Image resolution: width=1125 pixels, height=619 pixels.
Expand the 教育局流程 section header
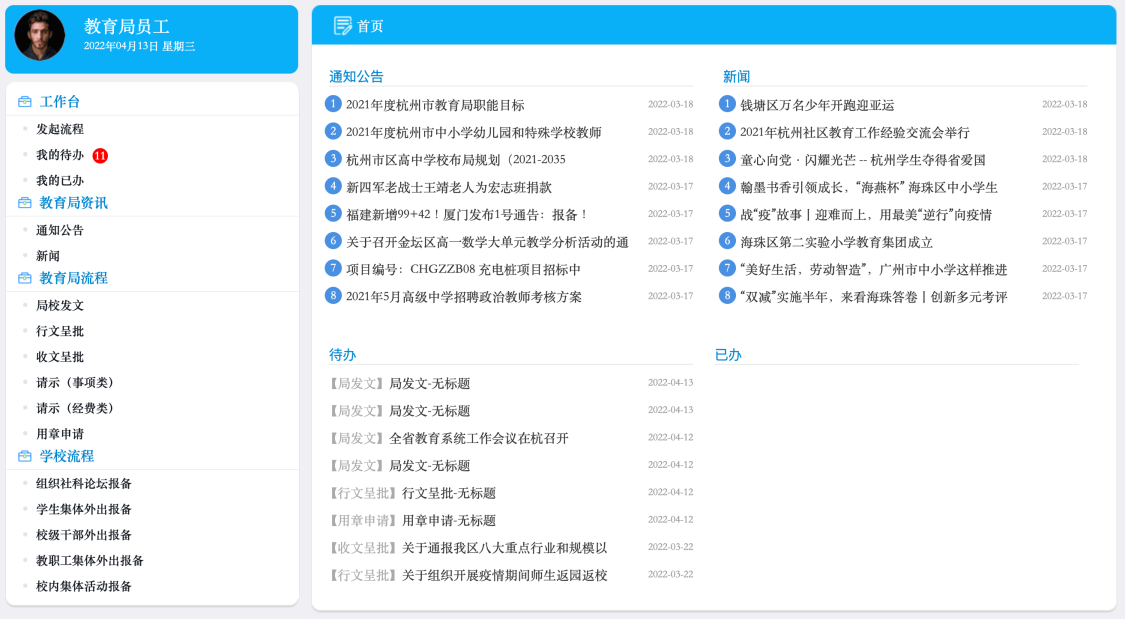click(x=73, y=279)
